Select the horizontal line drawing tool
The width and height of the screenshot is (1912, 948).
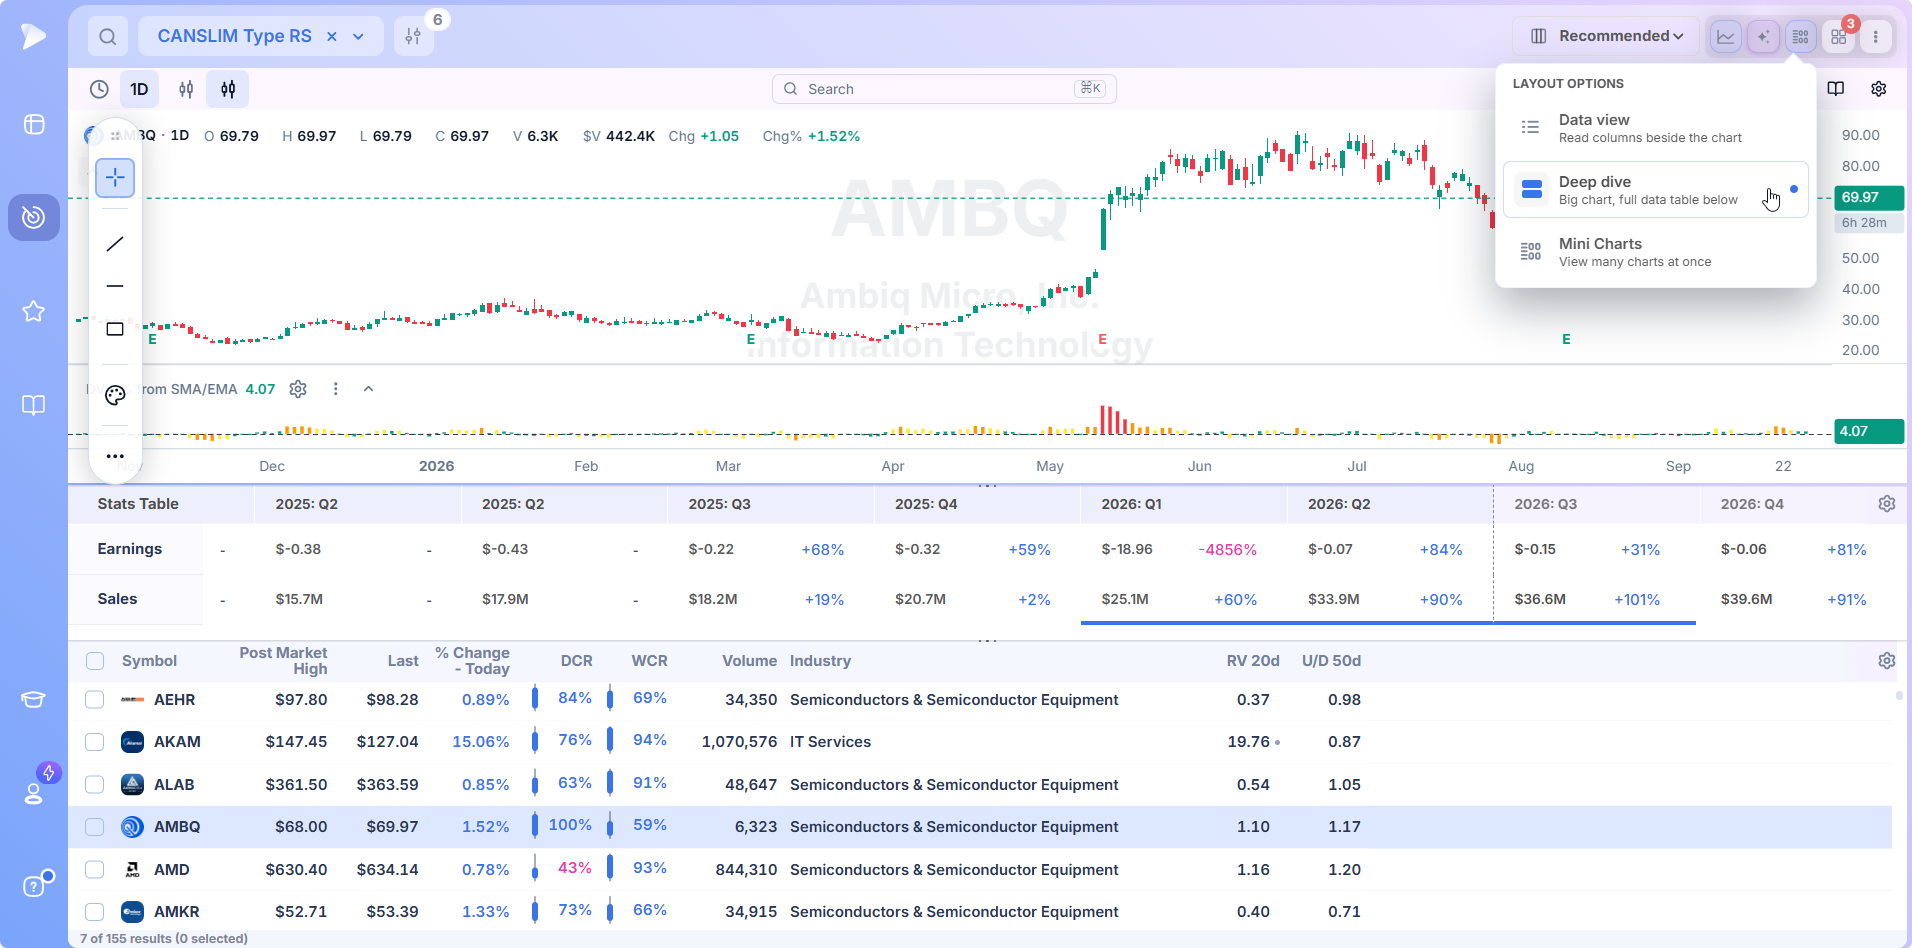(x=115, y=286)
